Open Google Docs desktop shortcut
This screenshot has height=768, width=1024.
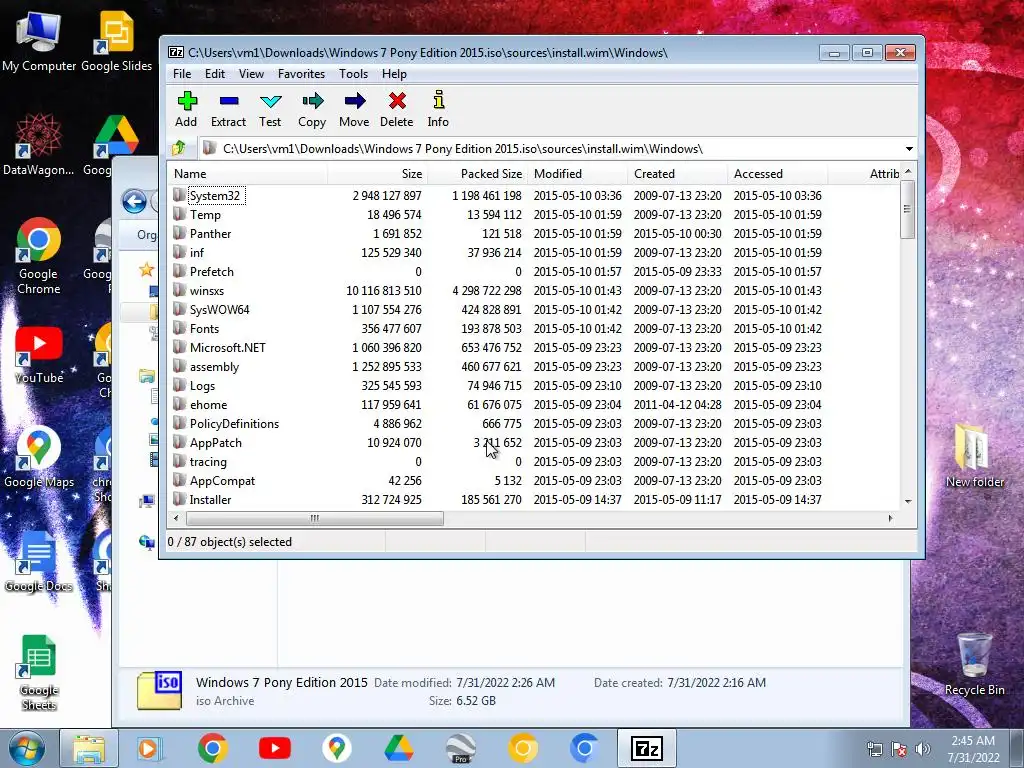pos(38,561)
